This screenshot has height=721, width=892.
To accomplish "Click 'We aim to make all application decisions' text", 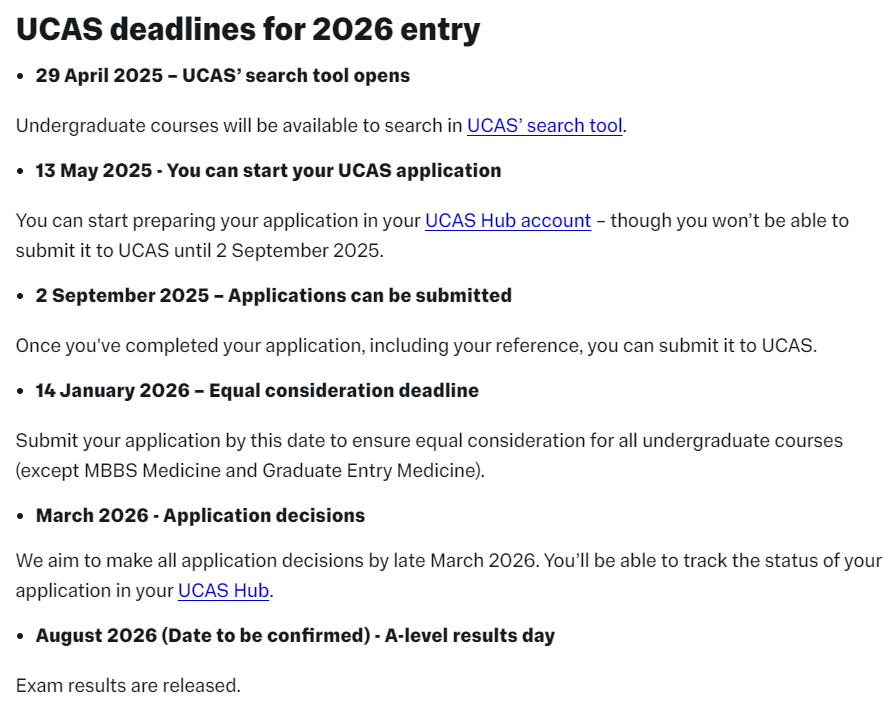I will (x=270, y=561).
